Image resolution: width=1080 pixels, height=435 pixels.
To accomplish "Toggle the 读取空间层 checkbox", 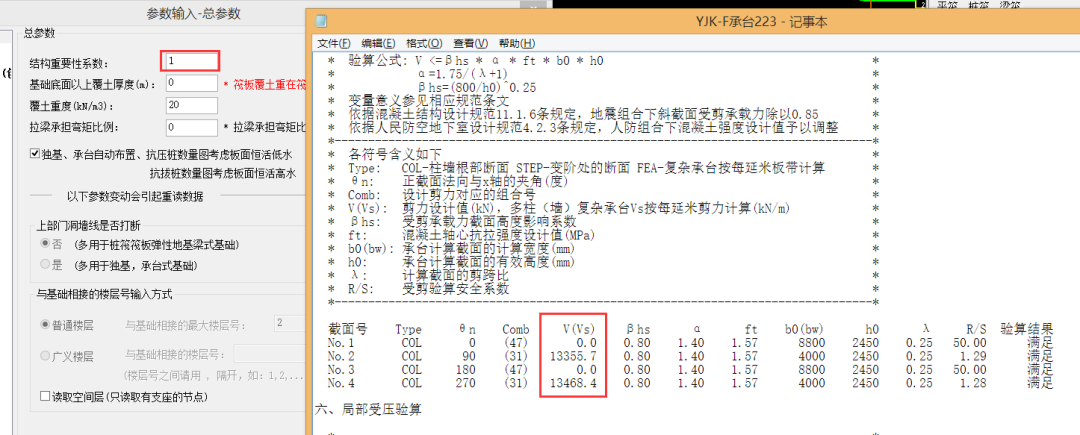I will click(45, 396).
